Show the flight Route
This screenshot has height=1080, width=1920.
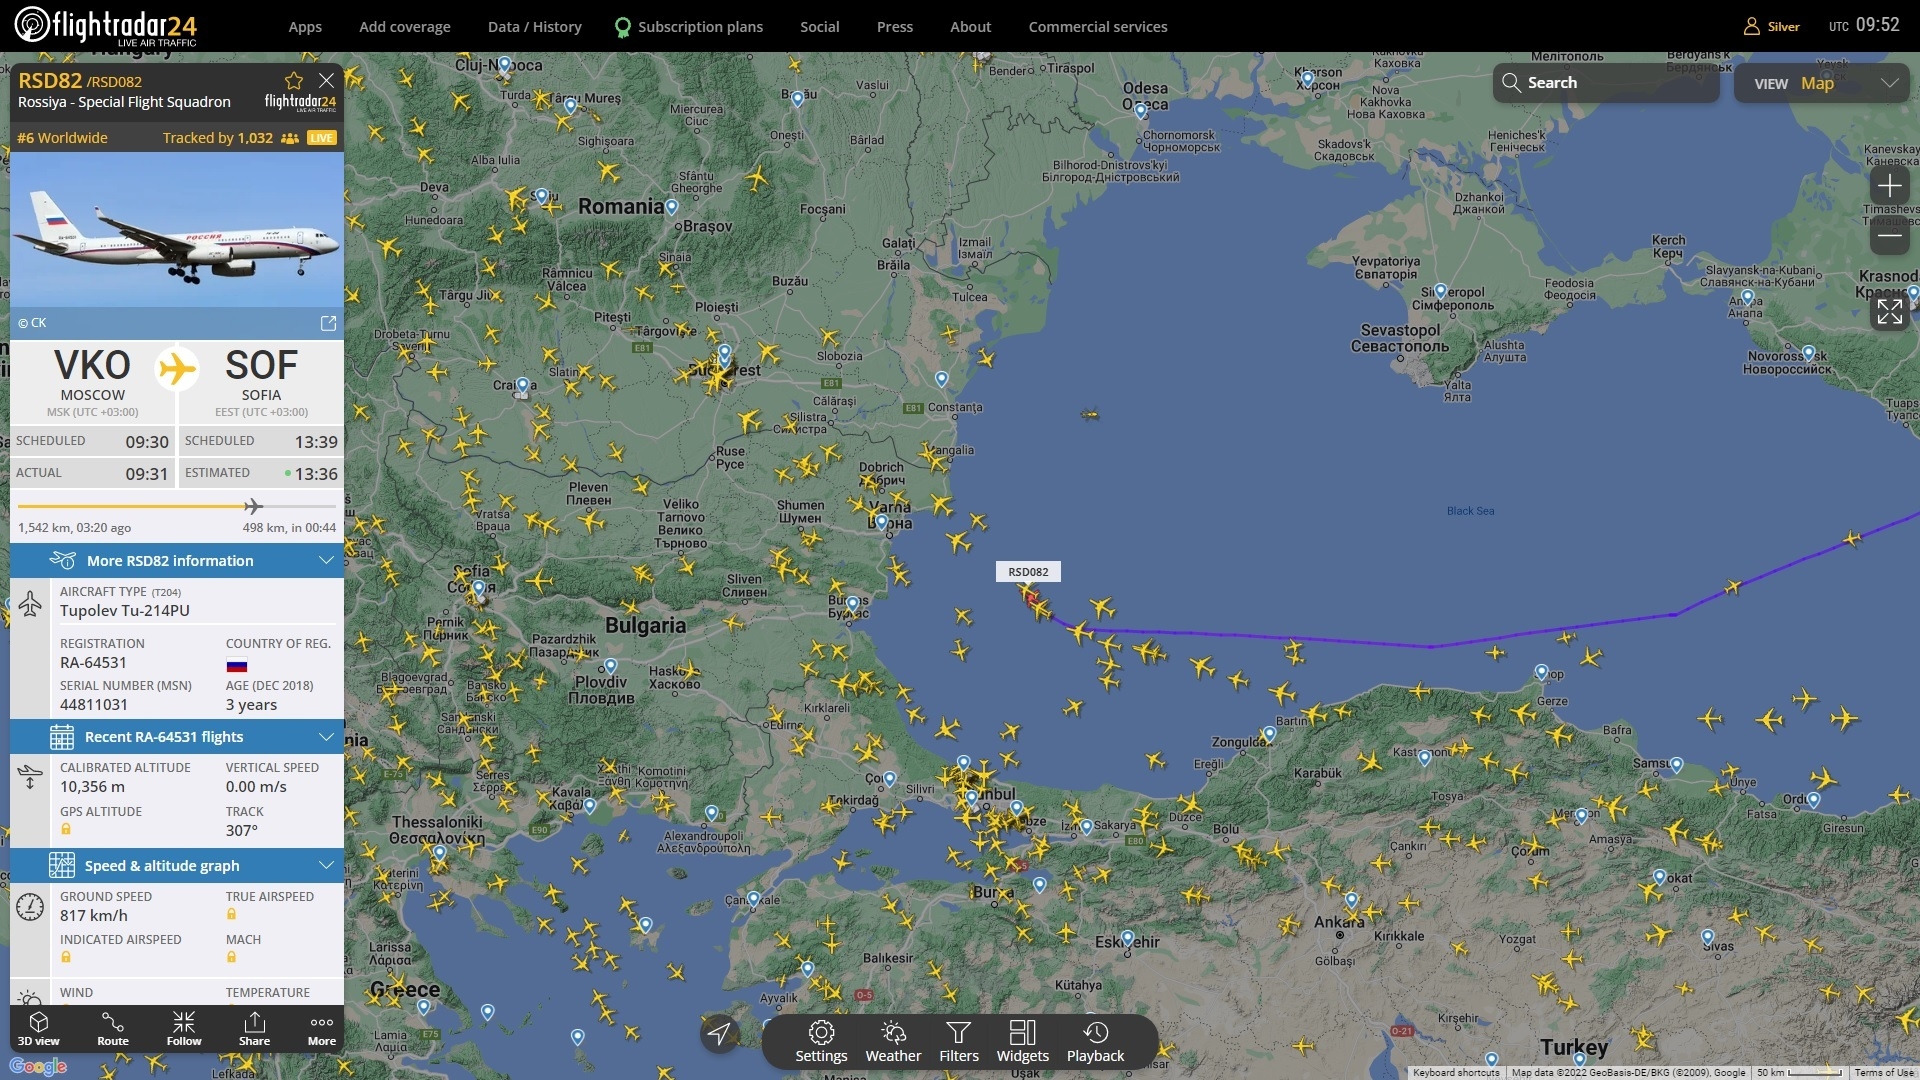coord(113,1029)
